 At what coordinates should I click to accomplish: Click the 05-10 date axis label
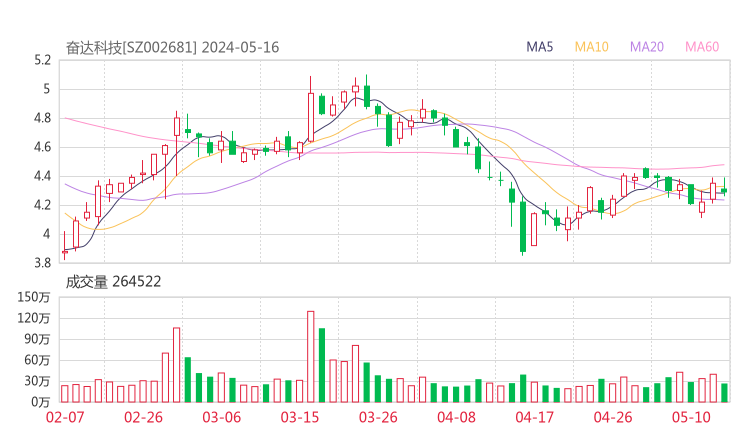[x=691, y=417]
